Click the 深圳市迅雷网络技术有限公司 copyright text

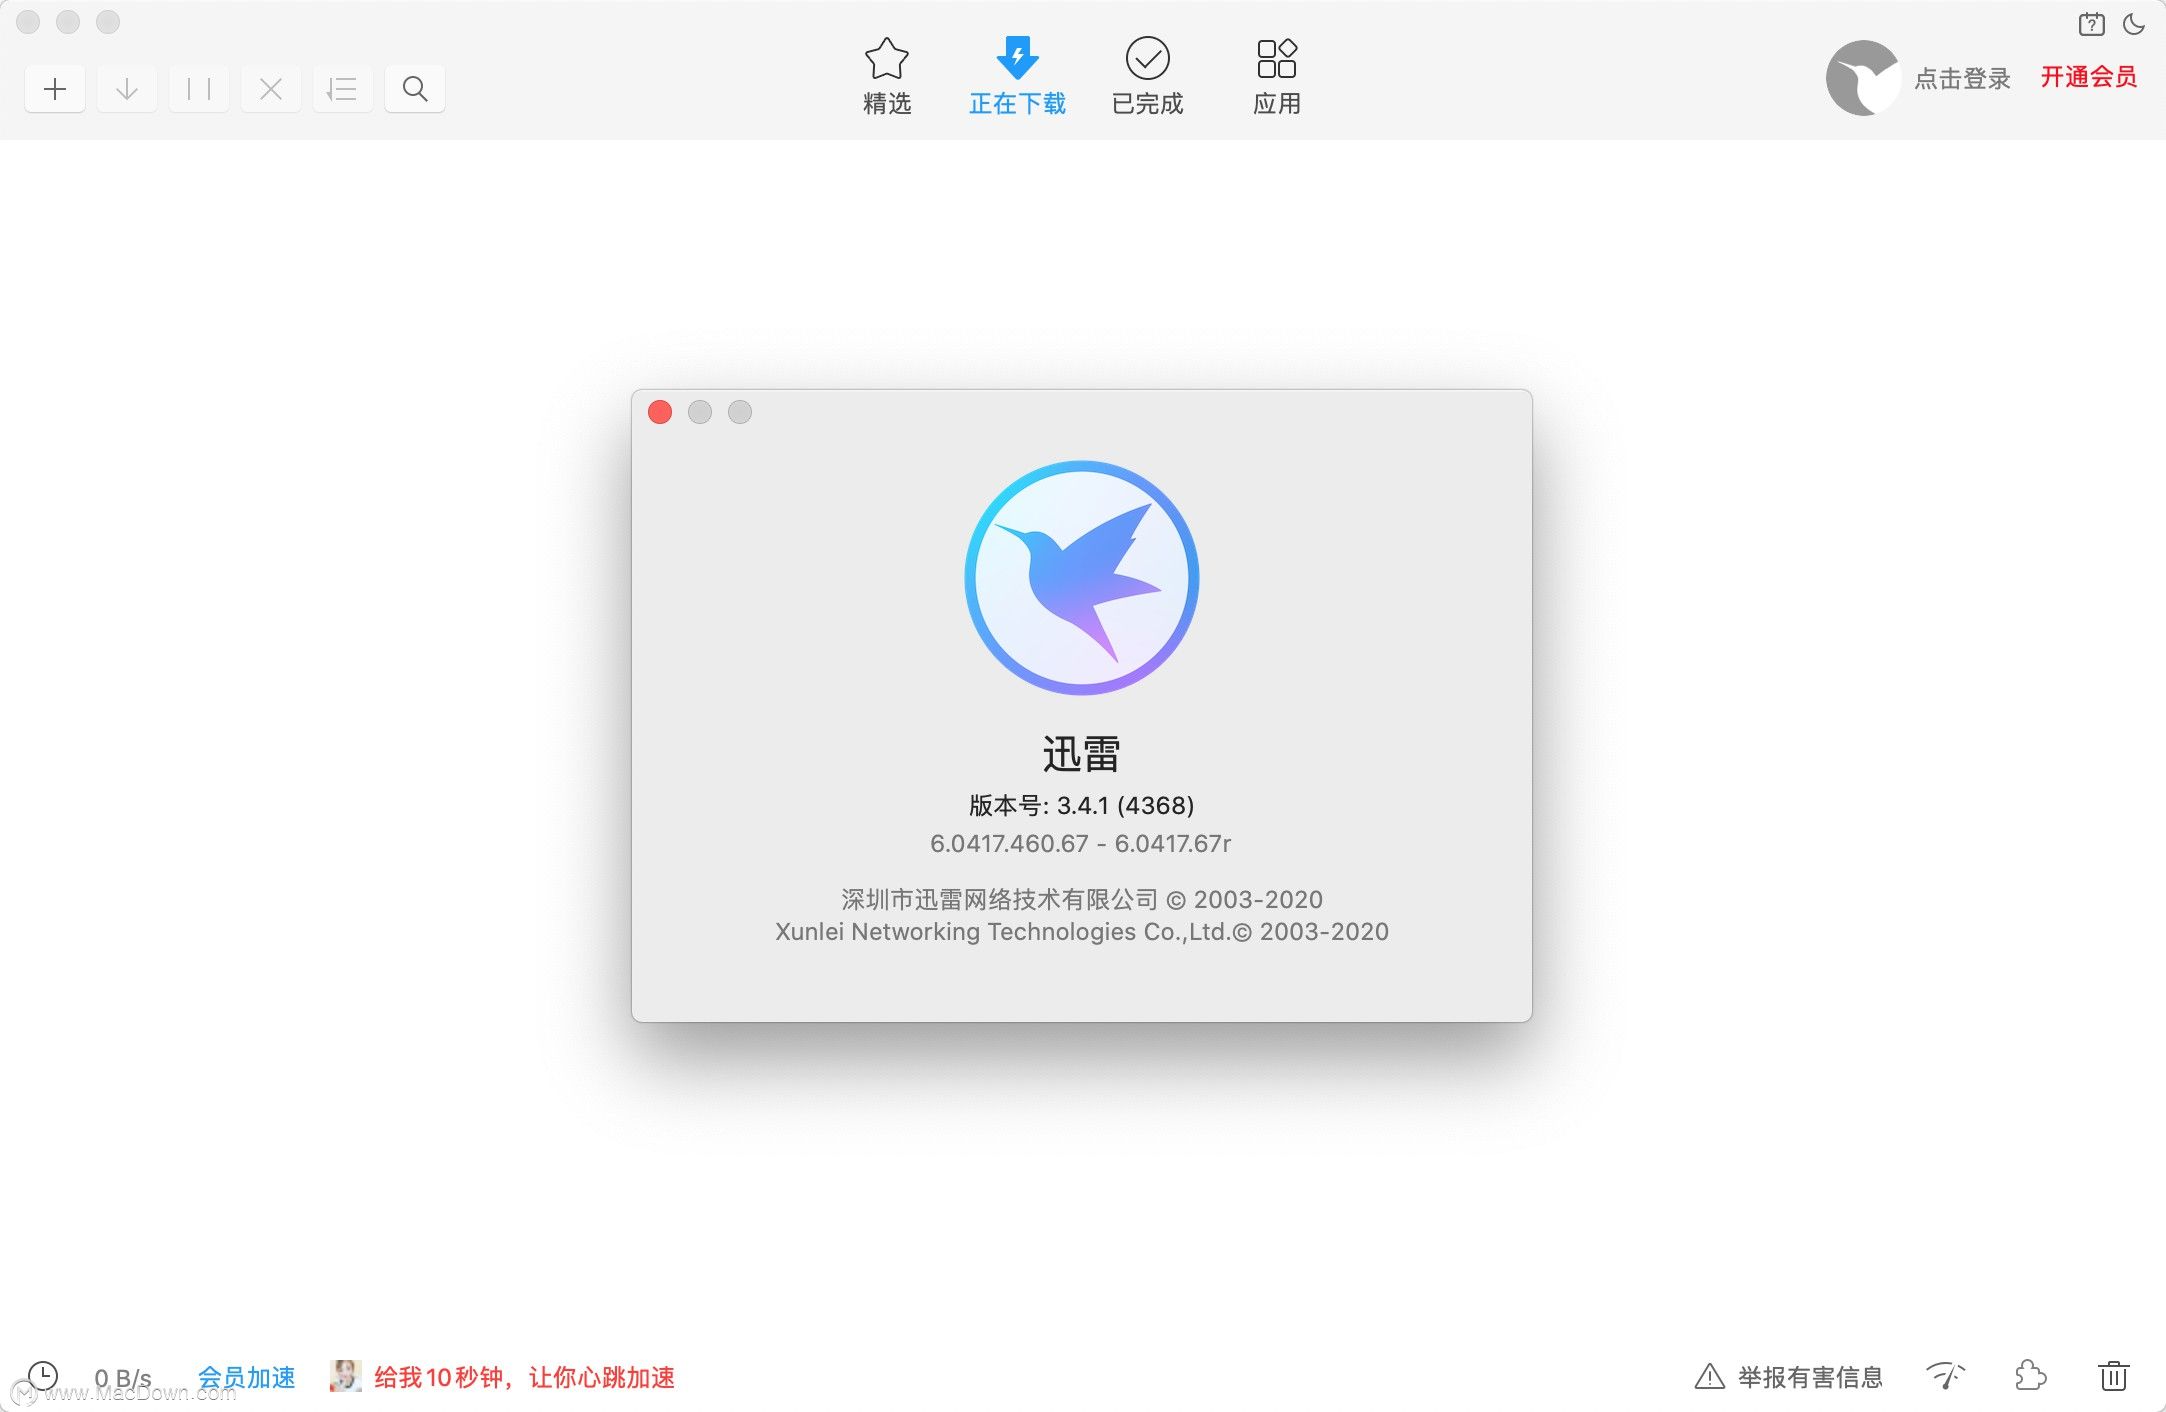(x=1082, y=899)
